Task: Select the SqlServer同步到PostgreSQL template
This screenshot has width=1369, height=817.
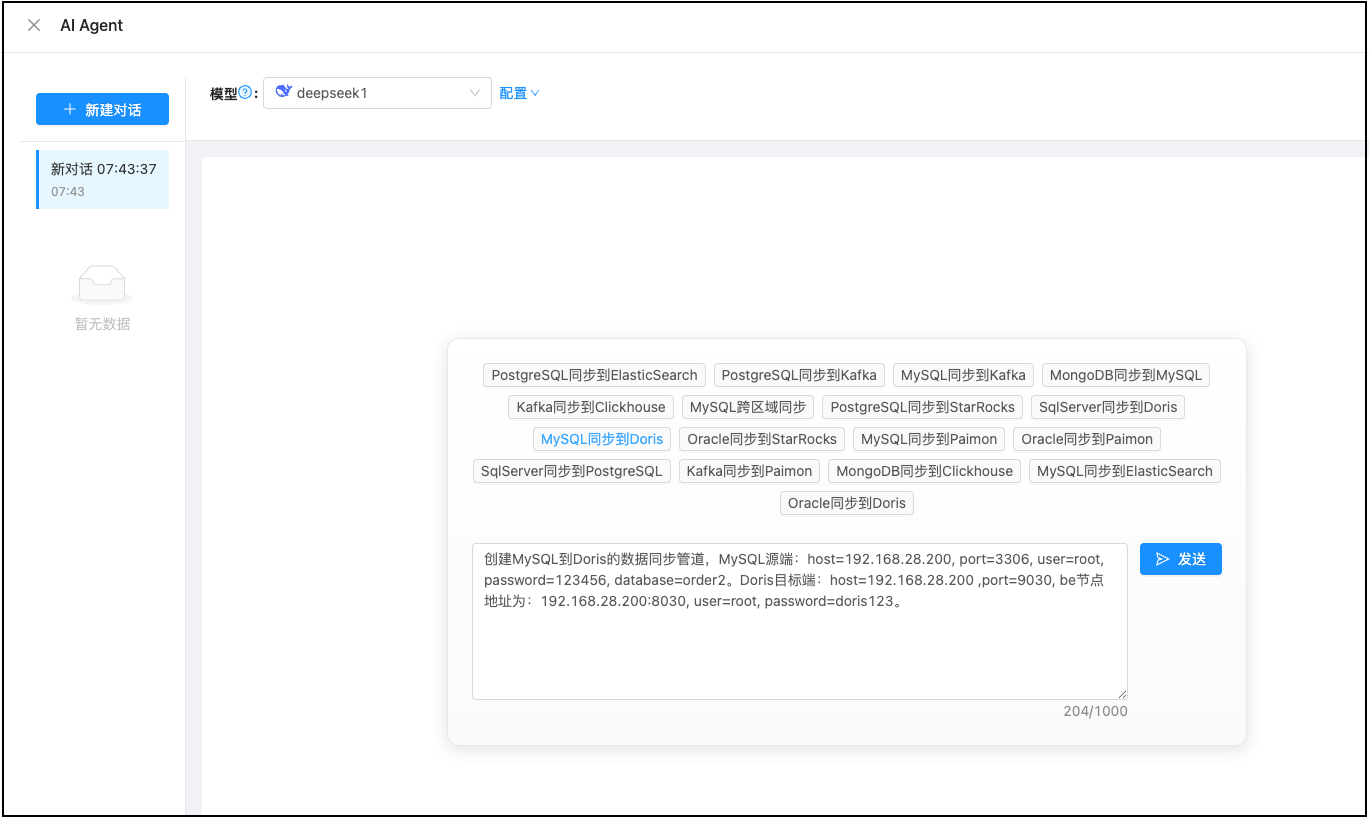Action: tap(571, 471)
